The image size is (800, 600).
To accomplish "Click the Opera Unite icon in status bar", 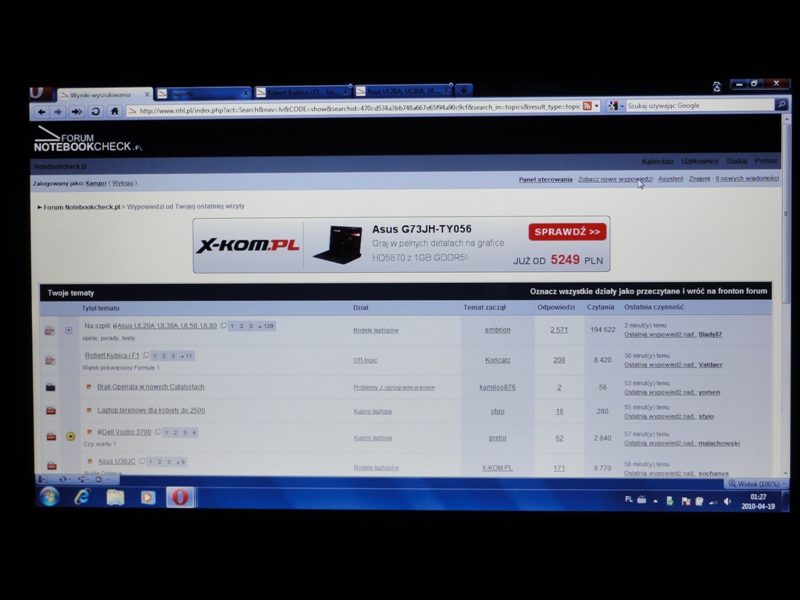I will pyautogui.click(x=81, y=480).
